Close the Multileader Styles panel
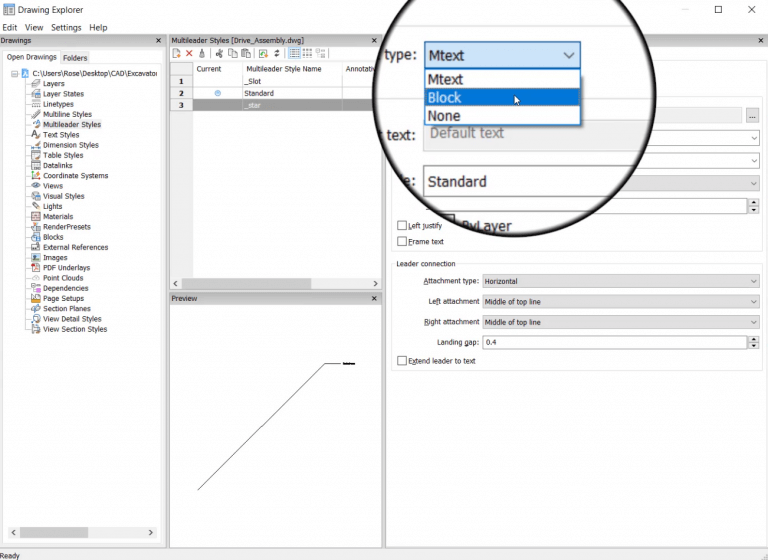Screen dimensions: 768x560 coord(374,41)
